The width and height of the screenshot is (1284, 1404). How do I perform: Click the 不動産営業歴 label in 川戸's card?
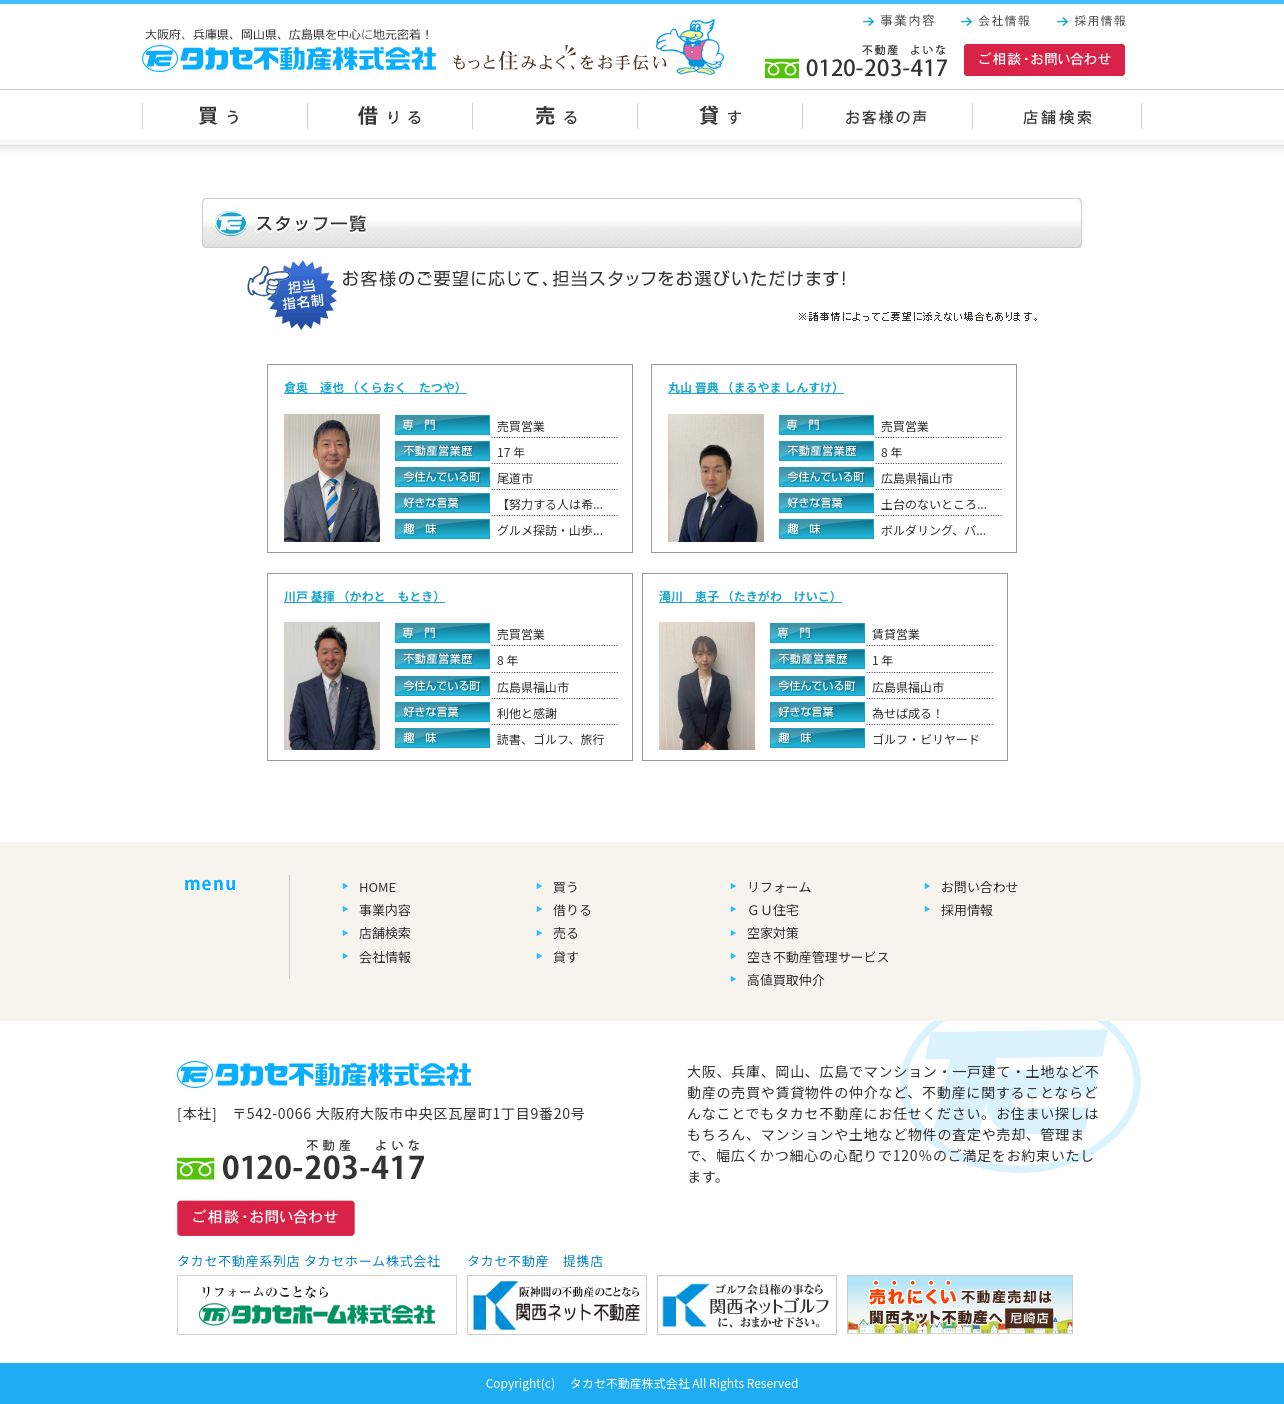[x=442, y=660]
